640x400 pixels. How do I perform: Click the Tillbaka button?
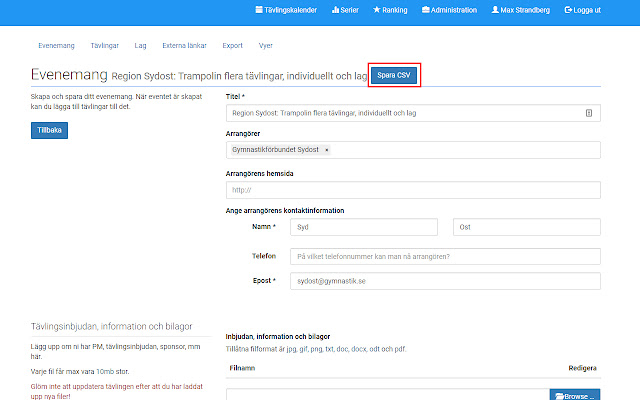coord(49,130)
